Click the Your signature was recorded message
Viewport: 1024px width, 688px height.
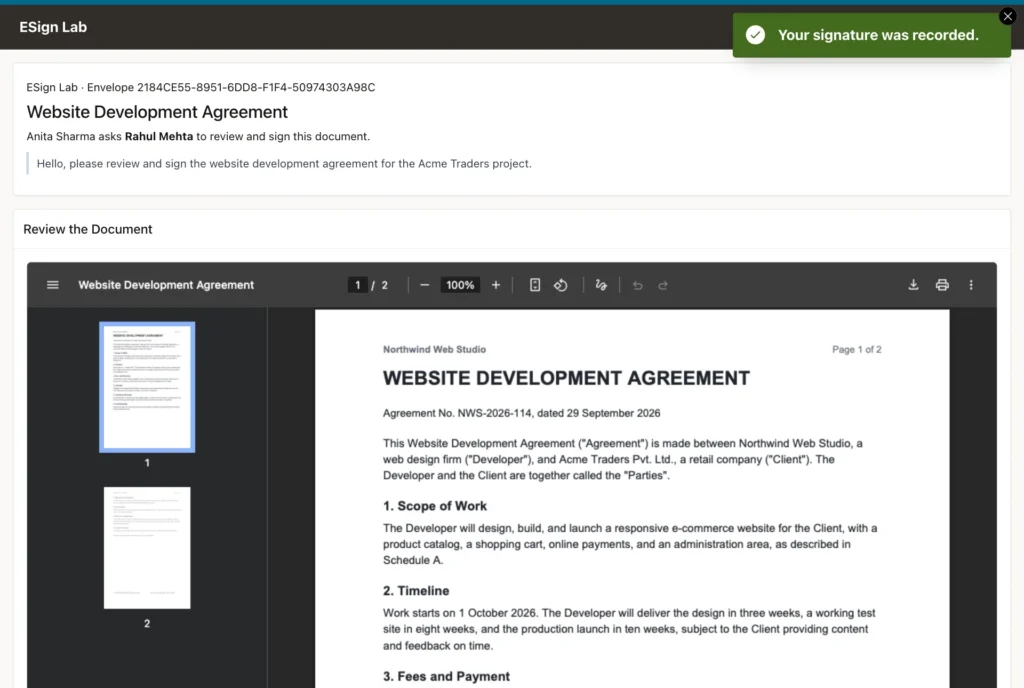pyautogui.click(x=878, y=35)
